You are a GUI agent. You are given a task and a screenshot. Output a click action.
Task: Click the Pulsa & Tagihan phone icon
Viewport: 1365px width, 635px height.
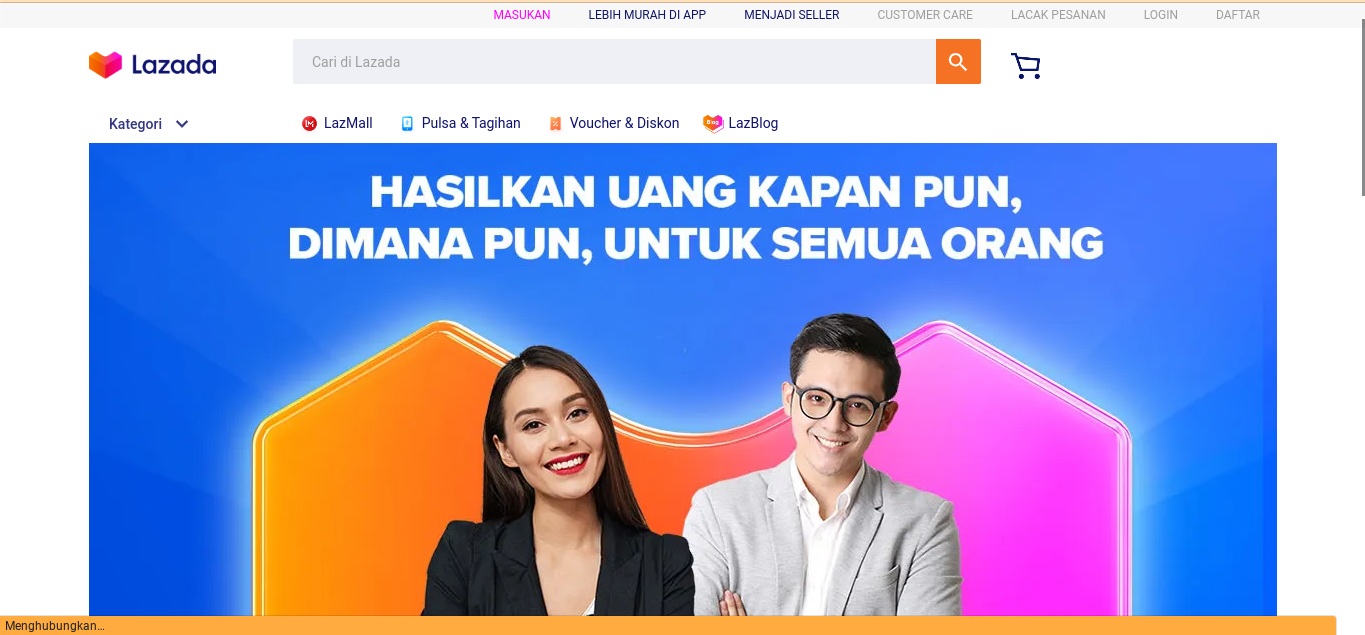tap(407, 124)
